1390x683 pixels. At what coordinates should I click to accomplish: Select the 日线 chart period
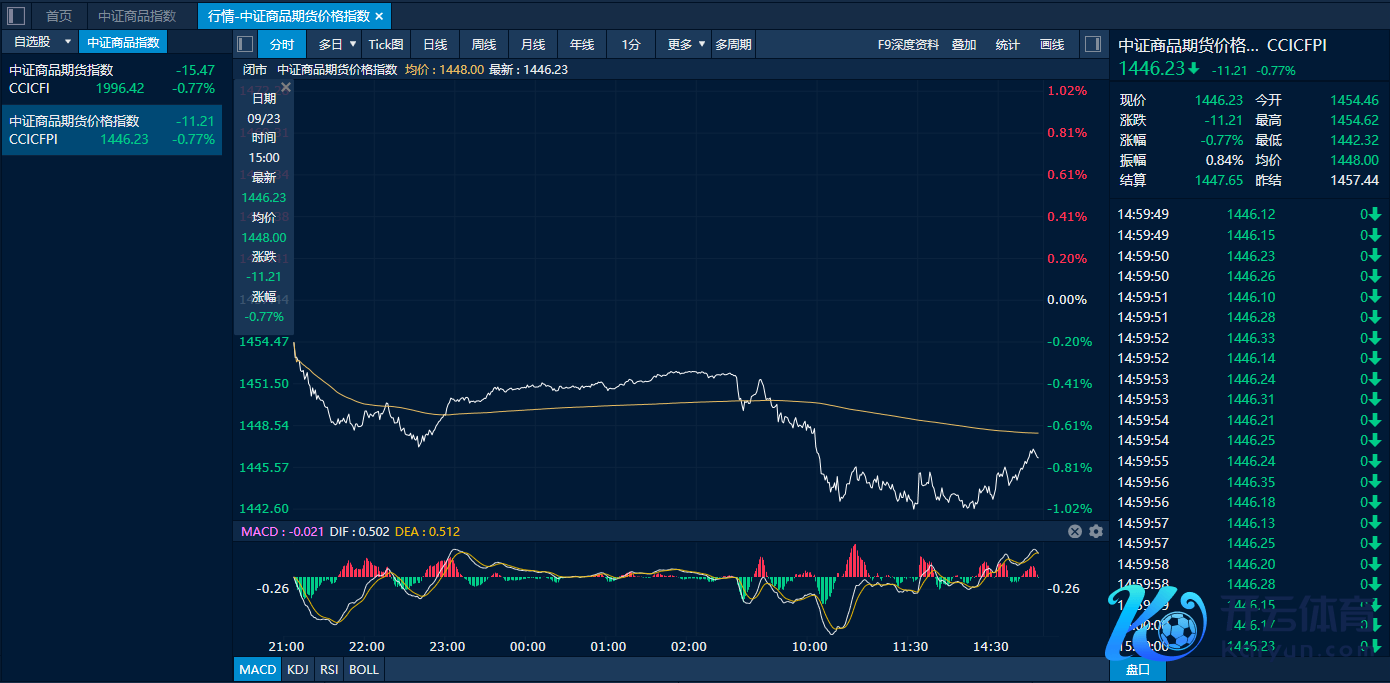coord(435,44)
